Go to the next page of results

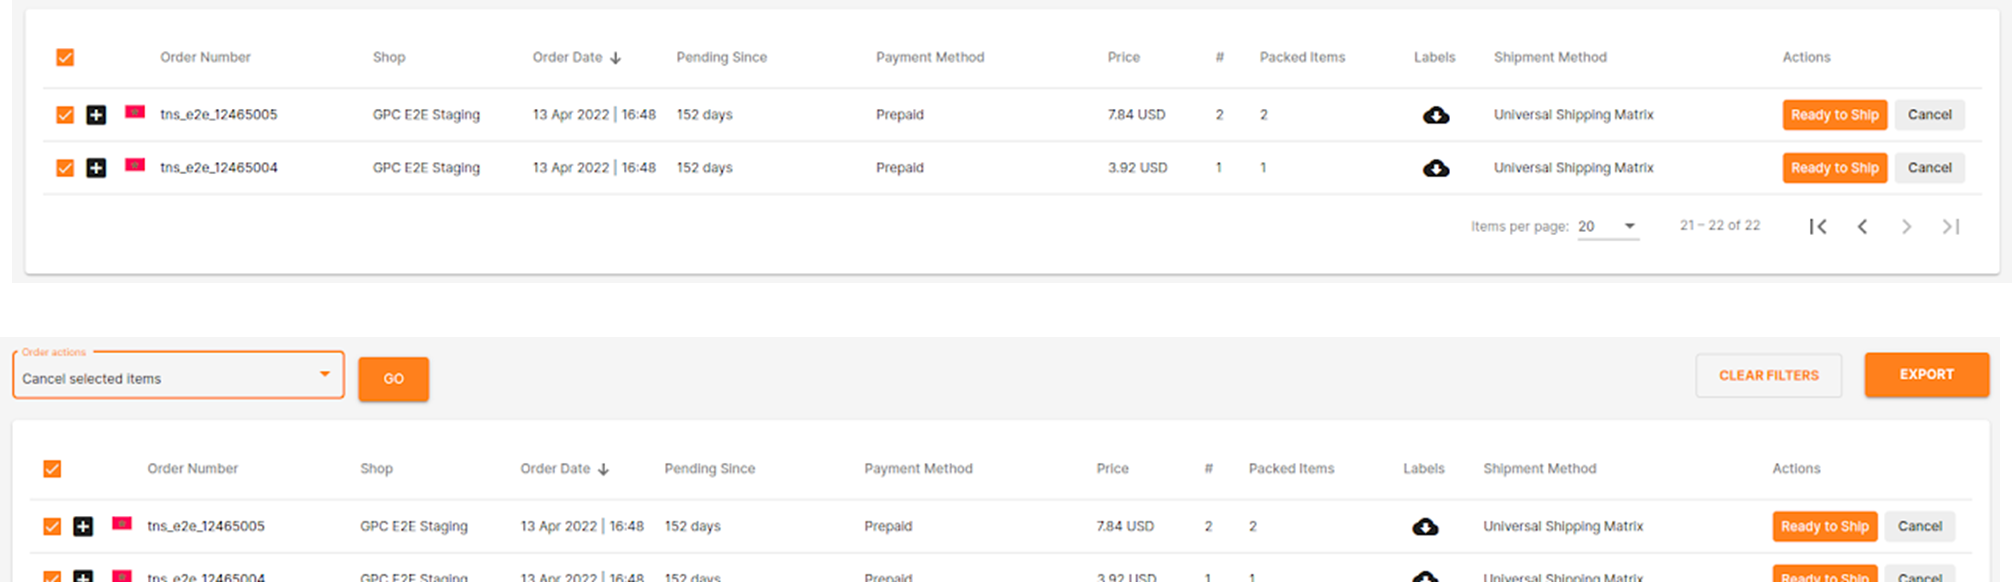[x=1906, y=226]
